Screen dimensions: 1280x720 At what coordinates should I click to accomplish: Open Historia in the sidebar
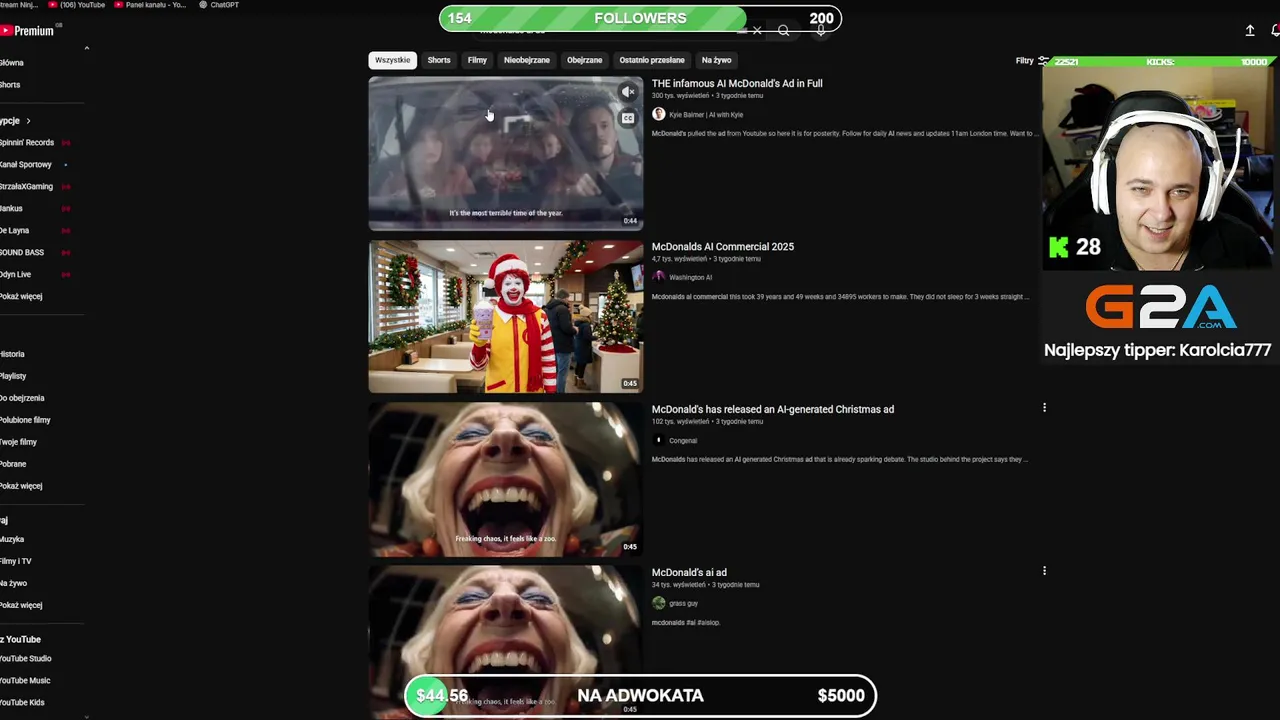[x=12, y=354]
